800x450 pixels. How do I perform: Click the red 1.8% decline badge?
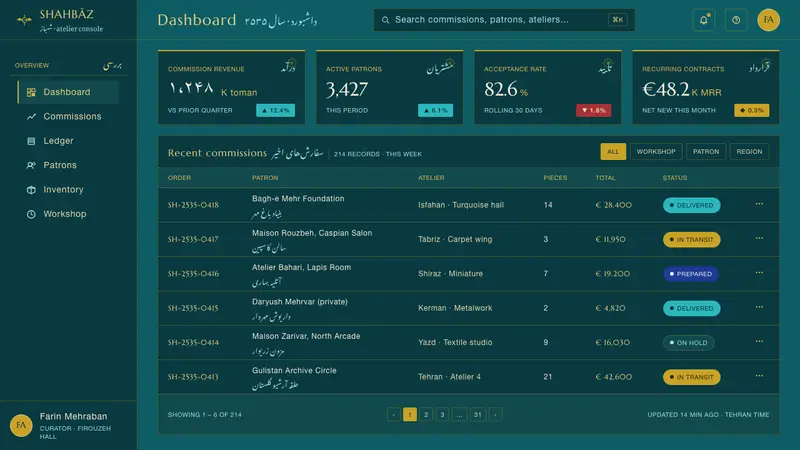593,110
